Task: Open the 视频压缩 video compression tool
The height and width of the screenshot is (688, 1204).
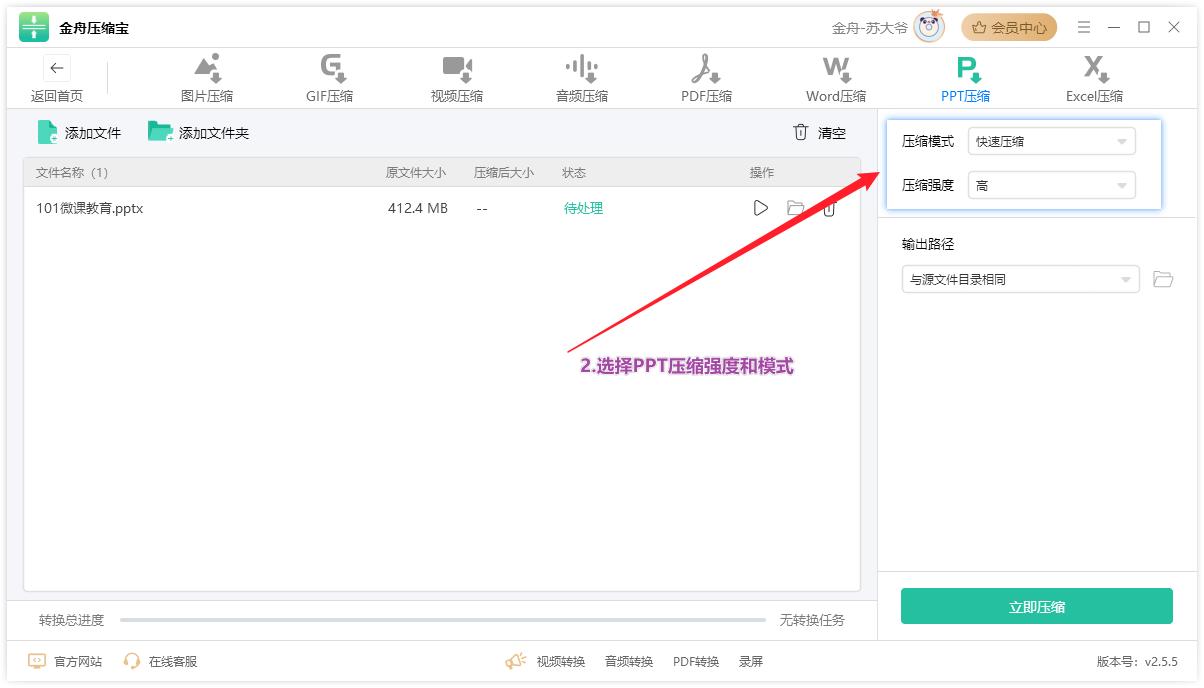Action: click(x=456, y=79)
